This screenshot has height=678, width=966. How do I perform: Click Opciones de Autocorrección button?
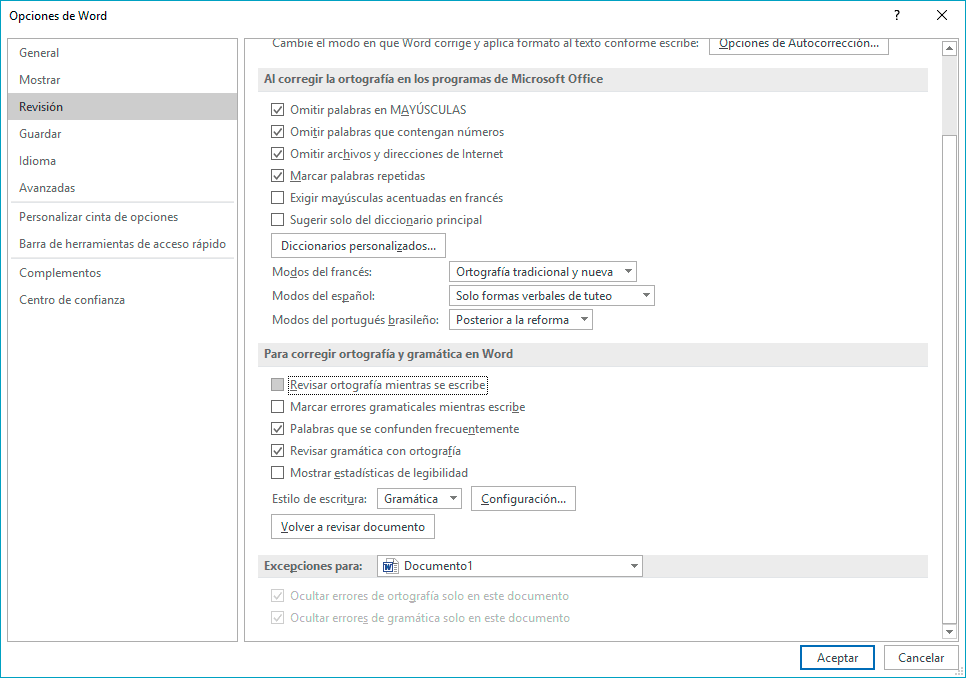pos(798,44)
